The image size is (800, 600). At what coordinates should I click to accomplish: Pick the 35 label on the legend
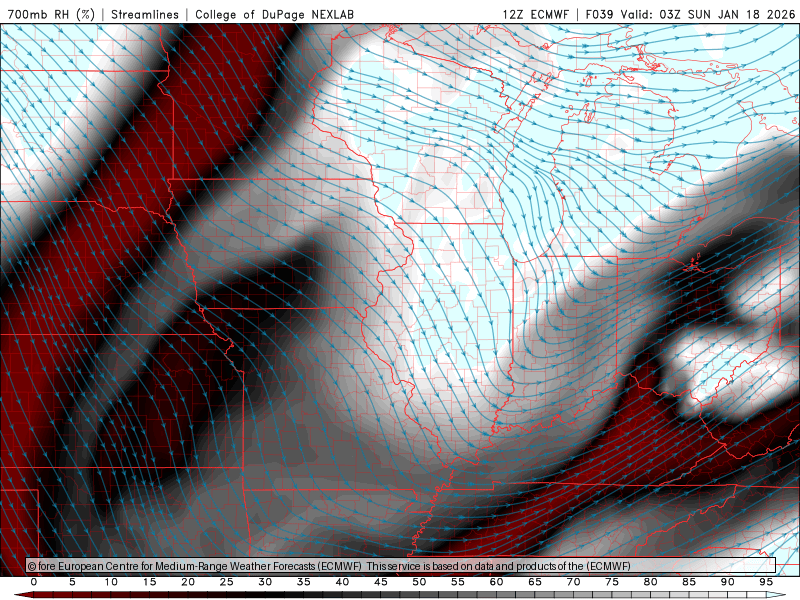304,582
